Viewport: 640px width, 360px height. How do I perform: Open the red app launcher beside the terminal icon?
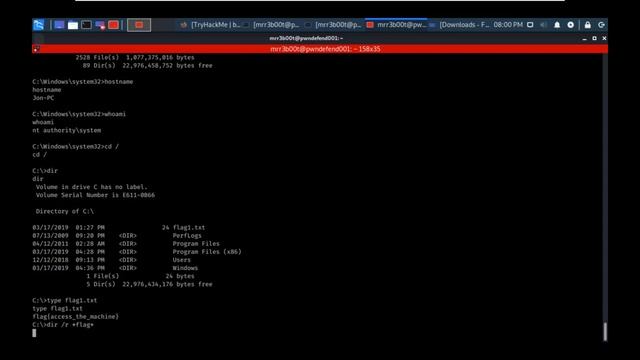click(x=113, y=25)
